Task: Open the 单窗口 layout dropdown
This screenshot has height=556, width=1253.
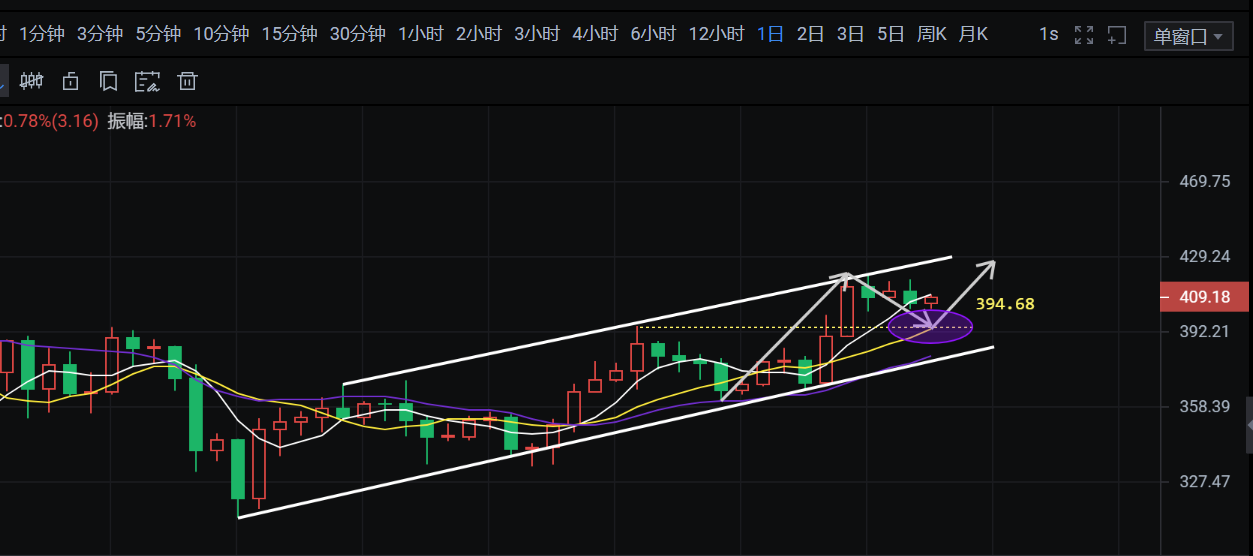Action: tap(1188, 36)
